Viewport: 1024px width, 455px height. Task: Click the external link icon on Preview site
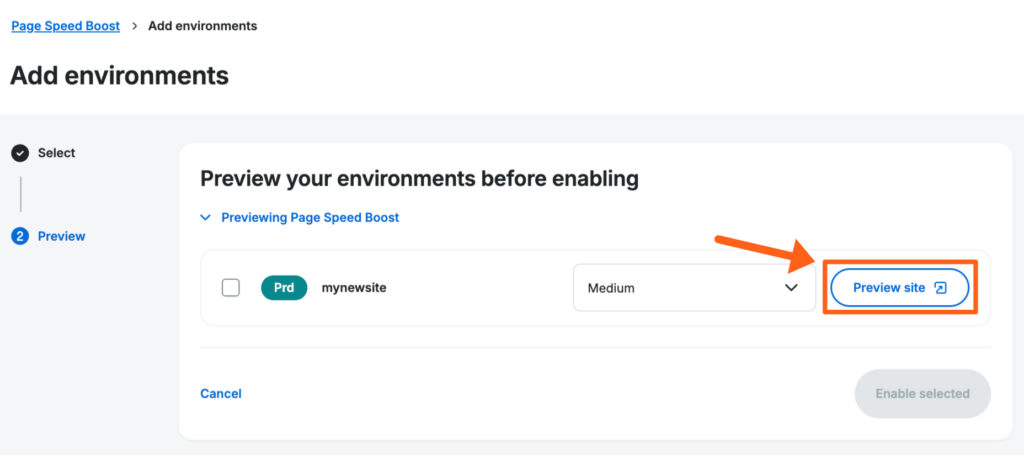[x=940, y=288]
